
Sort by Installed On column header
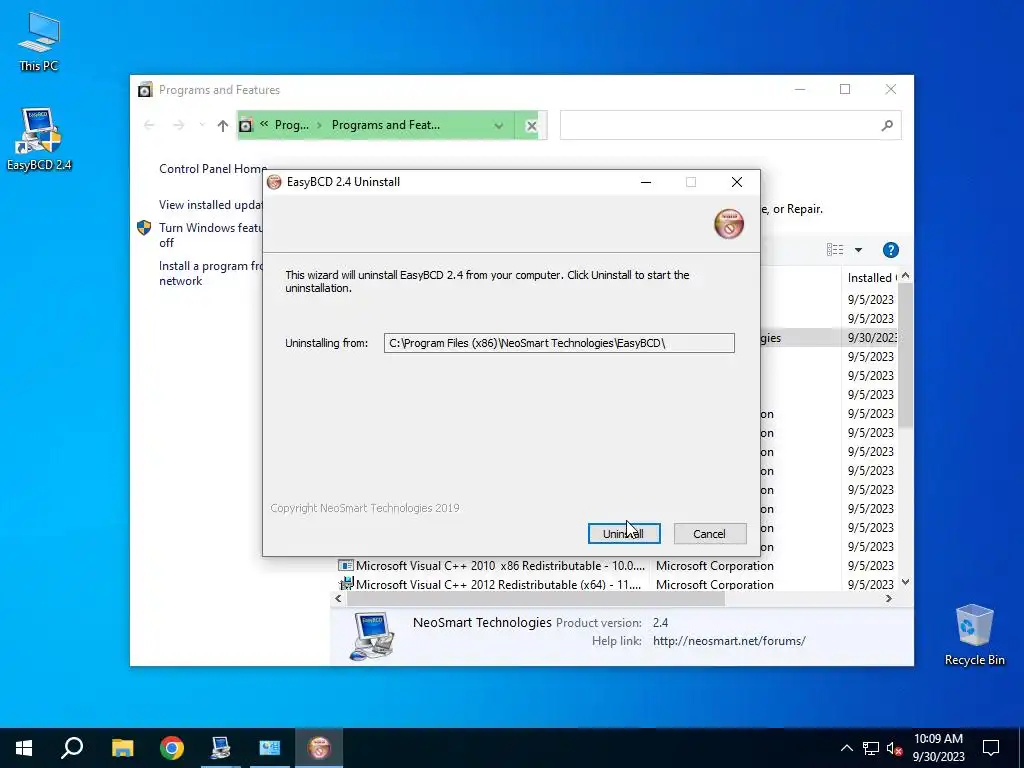click(872, 278)
